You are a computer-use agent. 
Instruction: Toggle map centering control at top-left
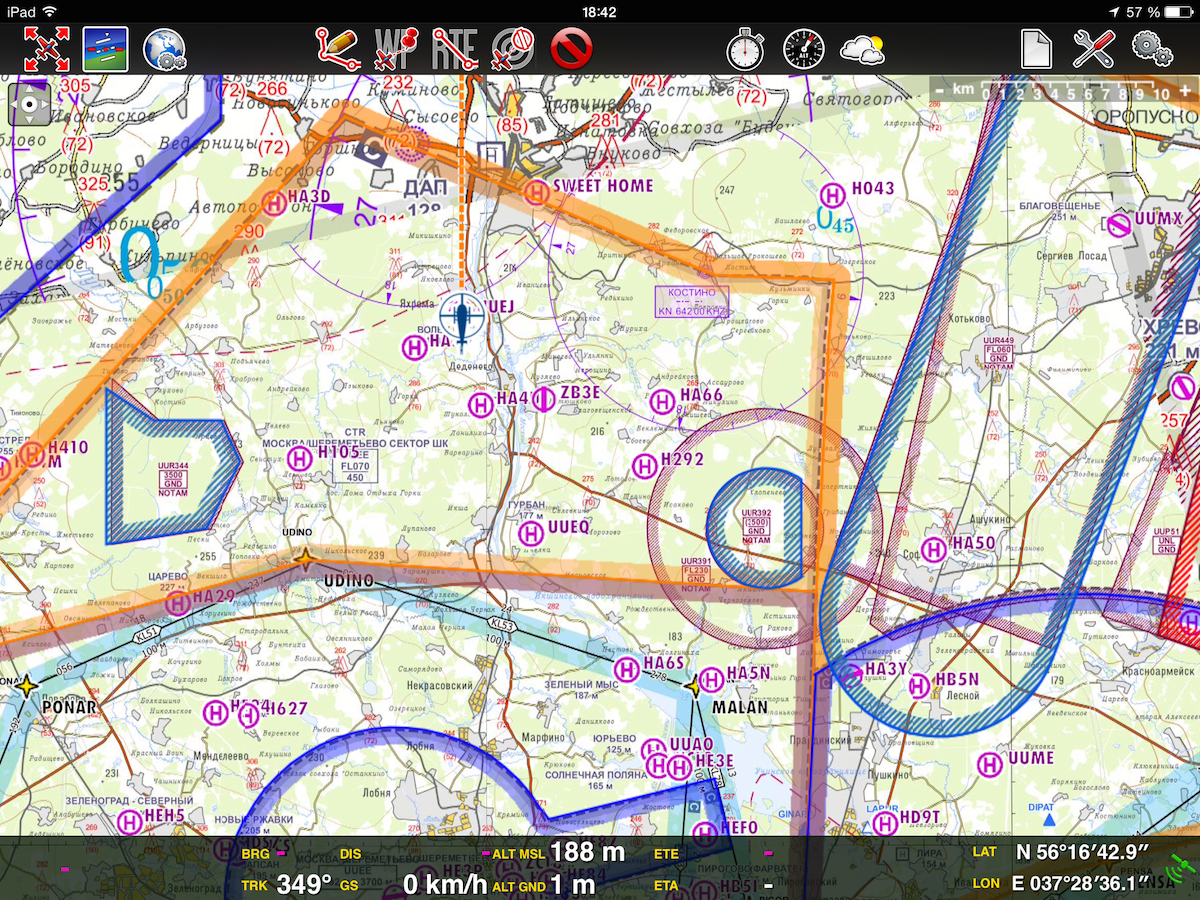pyautogui.click(x=29, y=104)
